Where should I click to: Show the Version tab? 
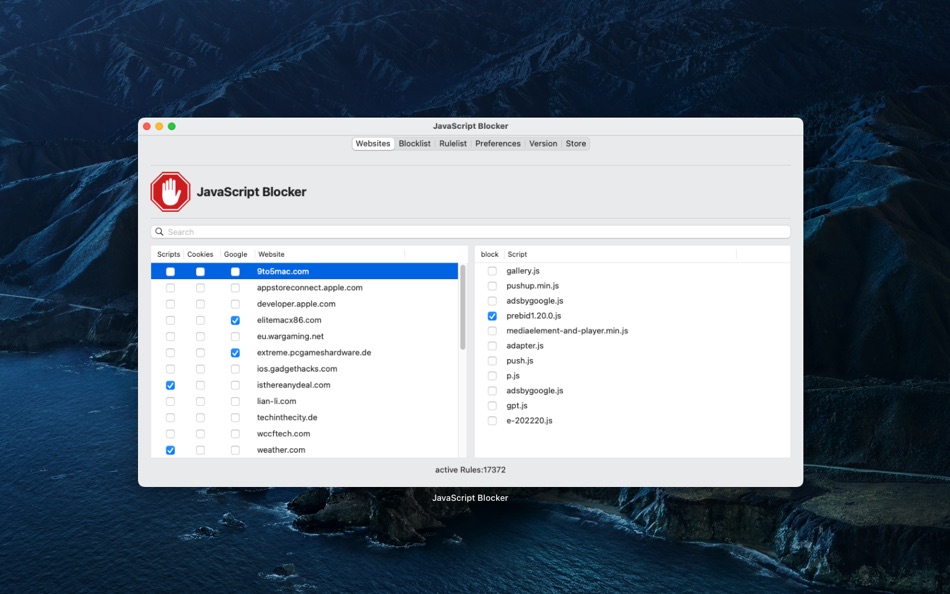click(543, 144)
